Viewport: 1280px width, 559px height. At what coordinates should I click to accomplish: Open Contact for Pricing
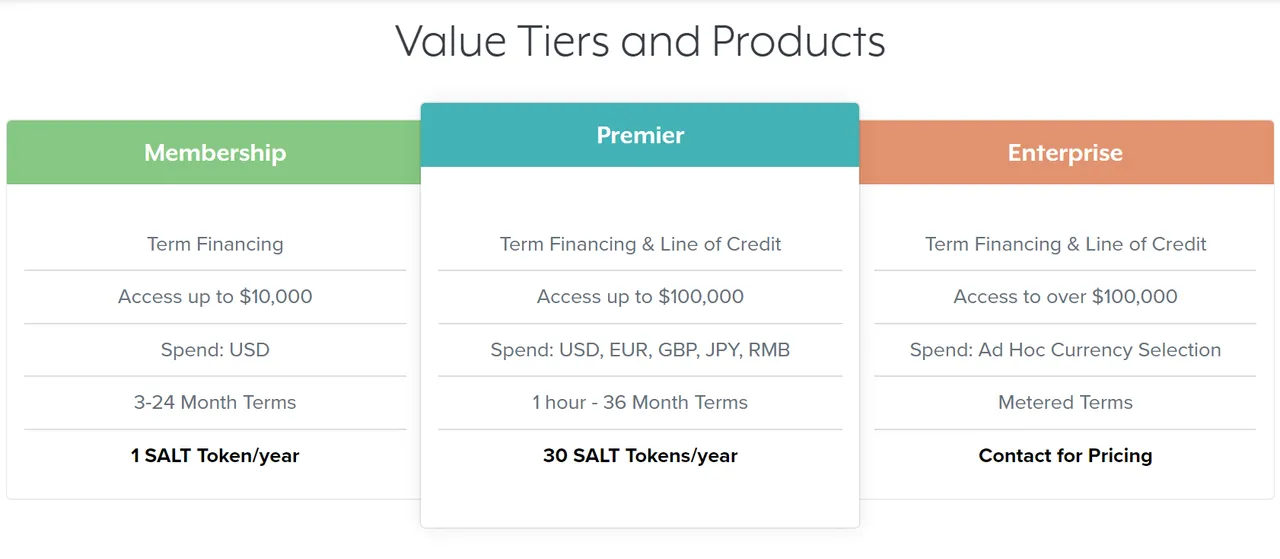(1065, 456)
